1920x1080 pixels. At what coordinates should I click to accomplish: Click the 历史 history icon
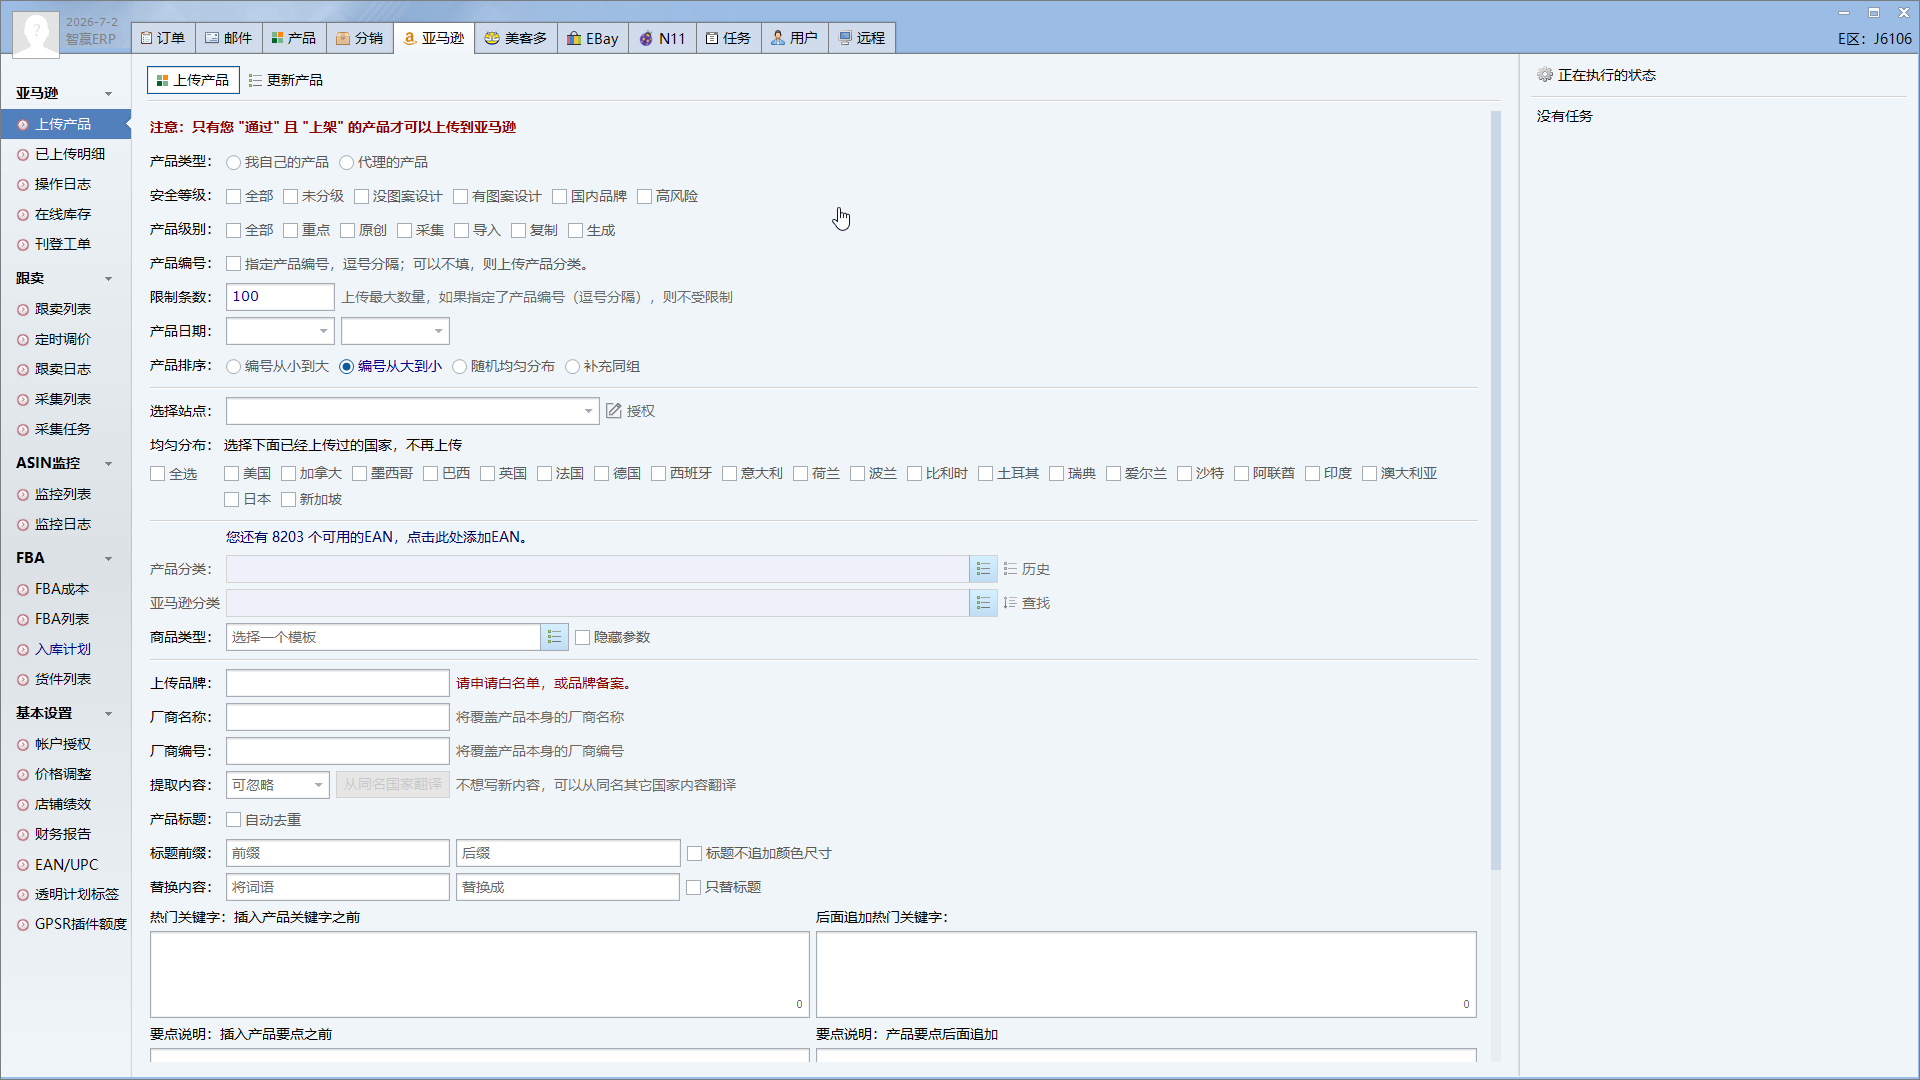pos(1010,569)
